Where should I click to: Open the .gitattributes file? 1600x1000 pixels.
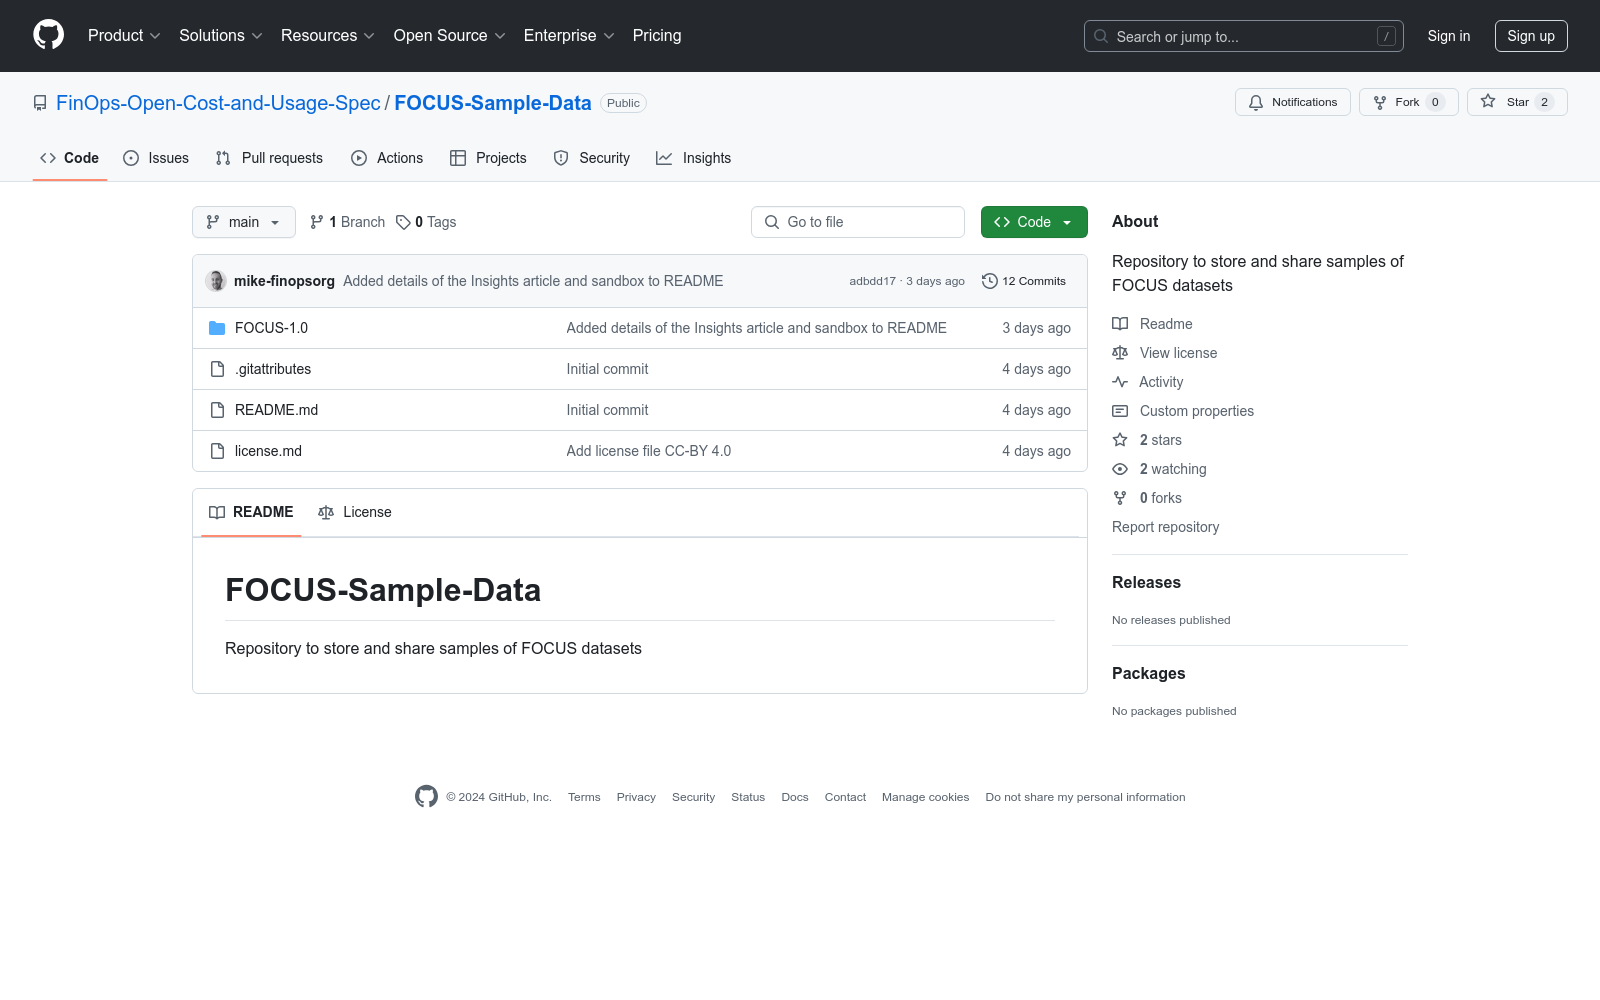pyautogui.click(x=273, y=369)
